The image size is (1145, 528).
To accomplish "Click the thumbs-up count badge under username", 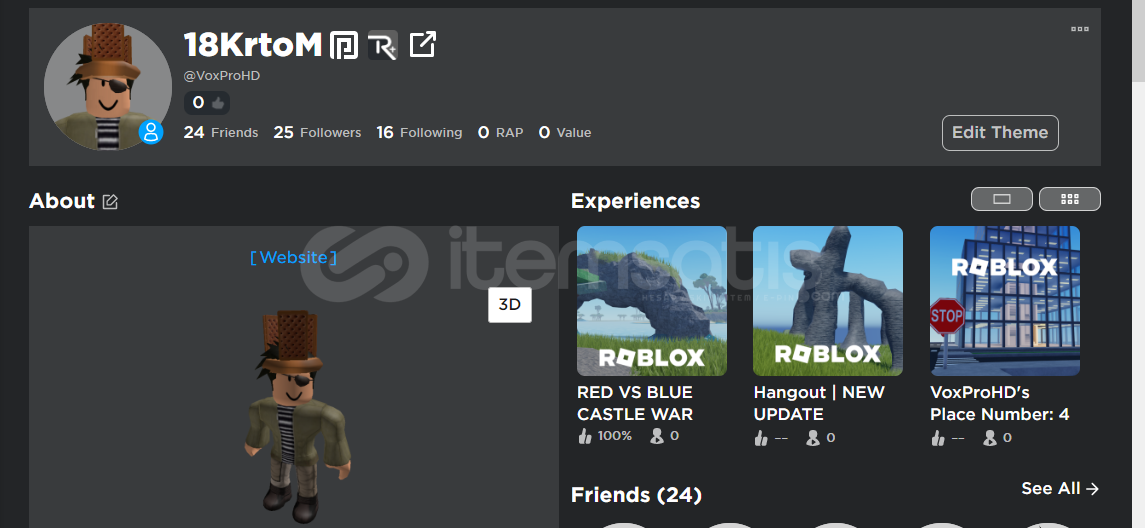I will (207, 103).
